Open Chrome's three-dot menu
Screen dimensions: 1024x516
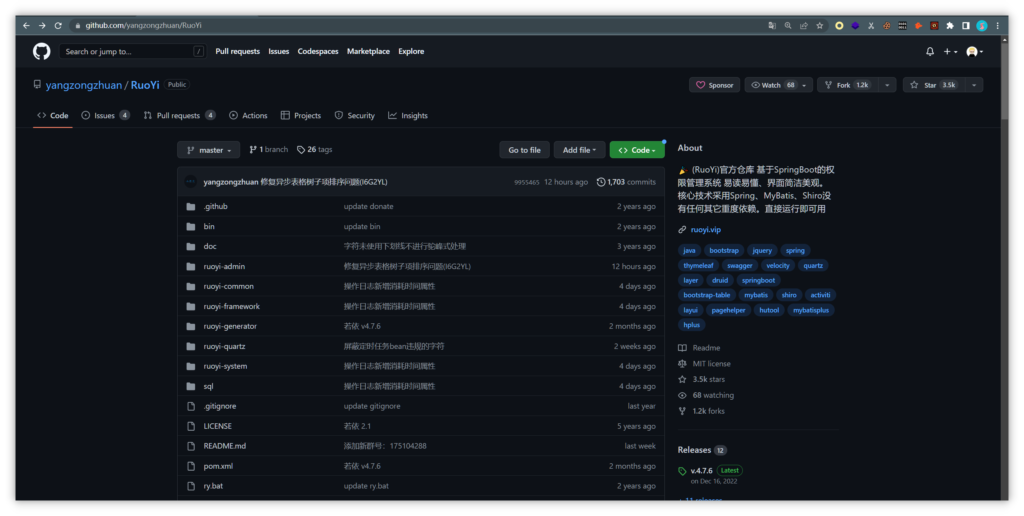click(x=997, y=25)
